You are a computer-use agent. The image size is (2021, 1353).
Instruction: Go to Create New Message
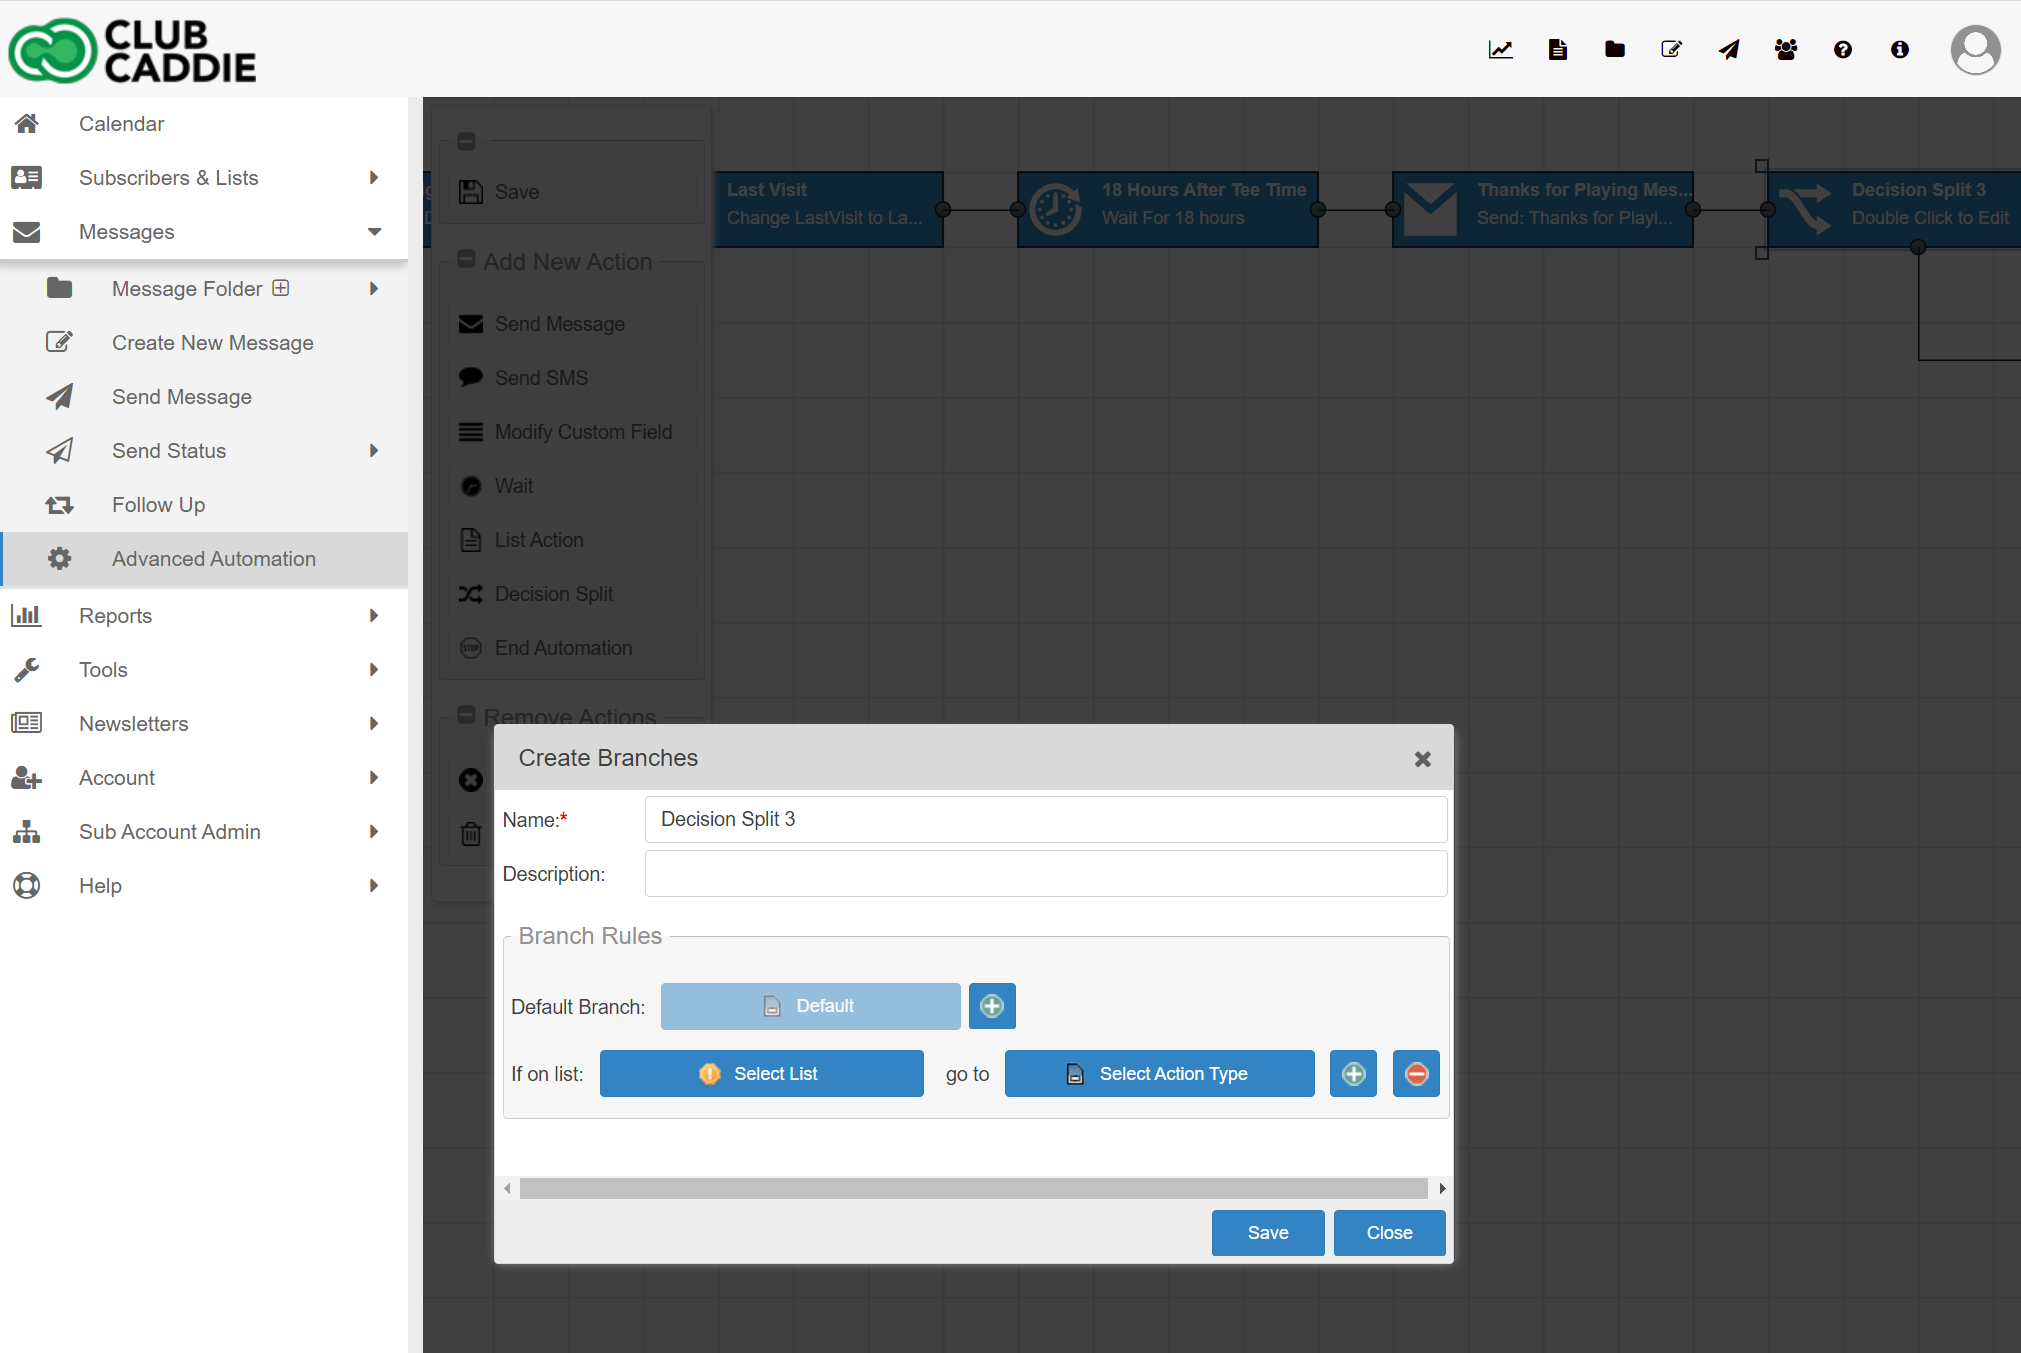coord(212,343)
